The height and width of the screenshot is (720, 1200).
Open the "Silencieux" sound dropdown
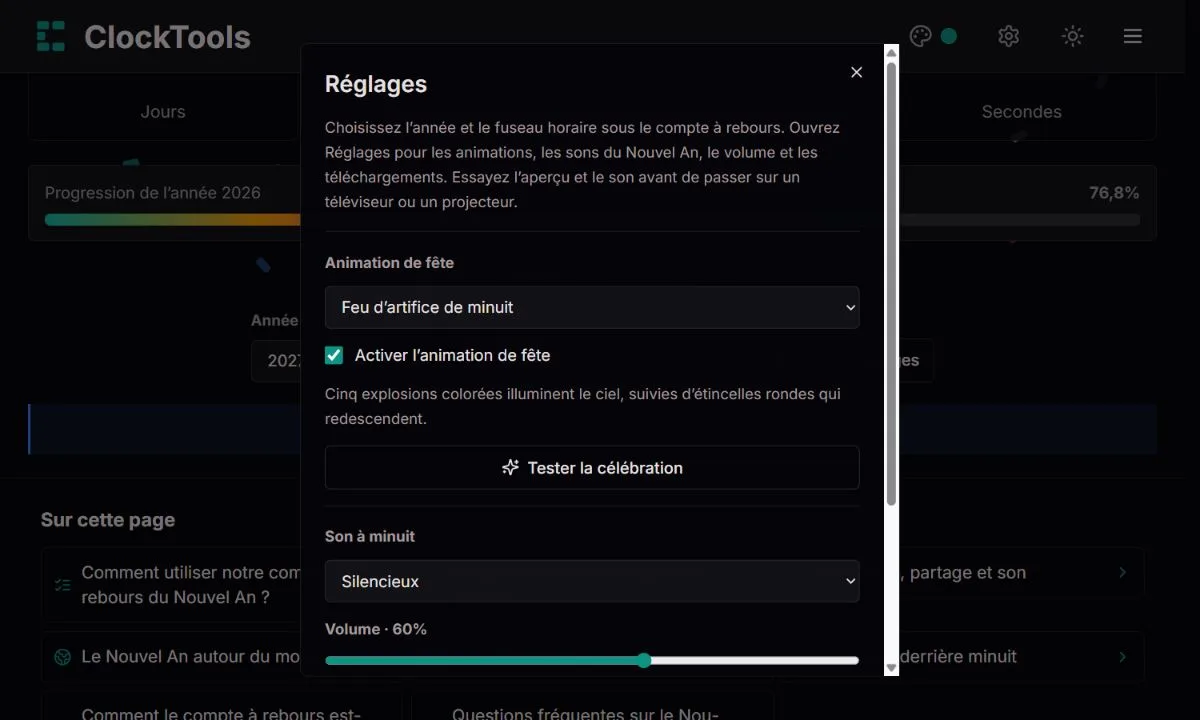[592, 581]
